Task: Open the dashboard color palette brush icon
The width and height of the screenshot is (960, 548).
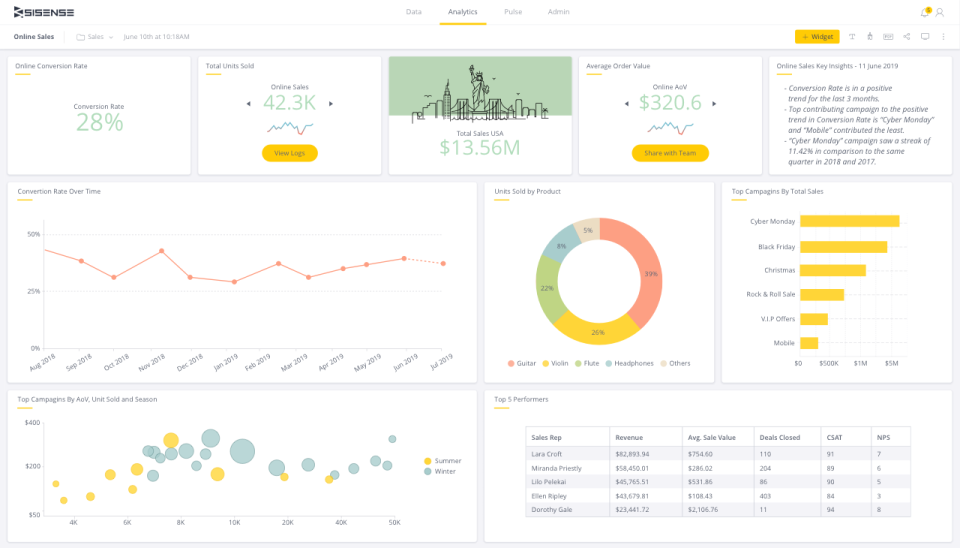Action: coord(870,37)
